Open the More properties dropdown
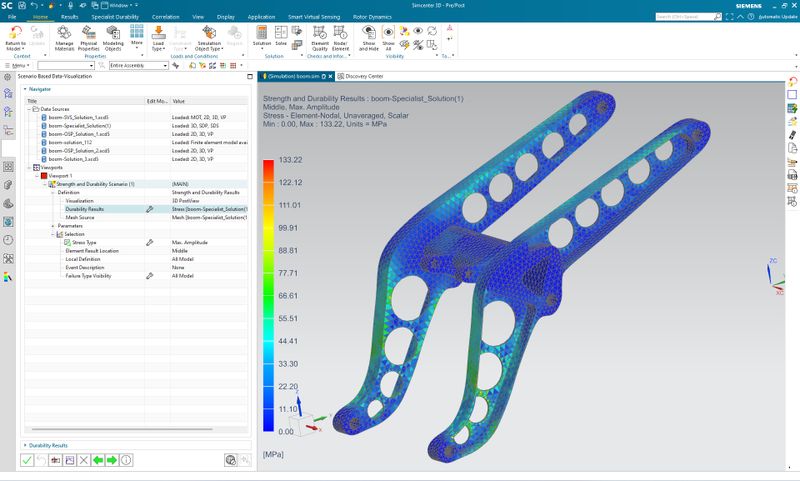800x481 pixels. [x=136, y=36]
